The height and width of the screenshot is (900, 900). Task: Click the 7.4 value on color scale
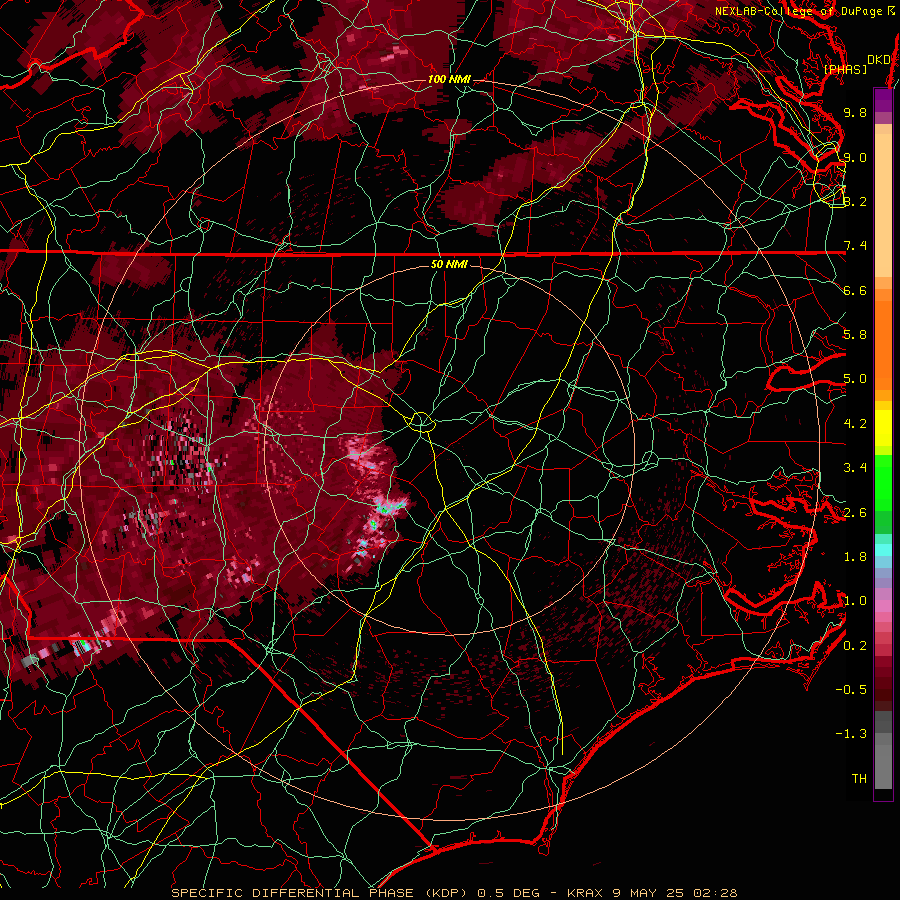coord(855,246)
